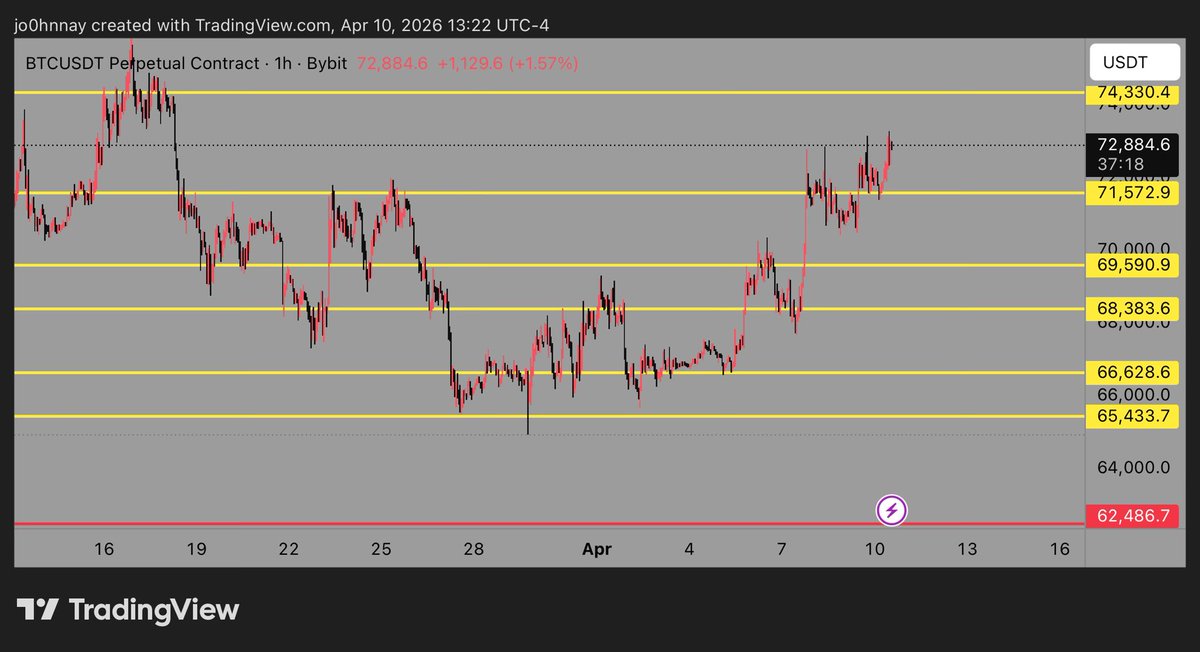The image size is (1200, 652).
Task: Click the 19 date label on time axis
Action: (x=196, y=548)
